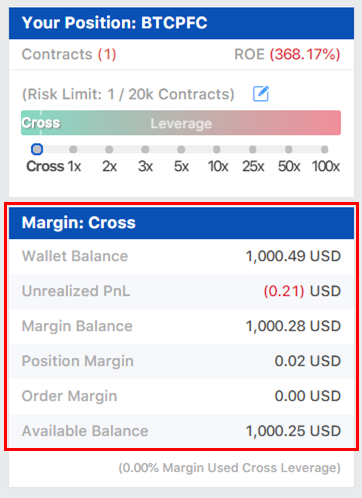This screenshot has width=362, height=498.
Task: Set leverage slider to 25x
Action: (x=253, y=149)
